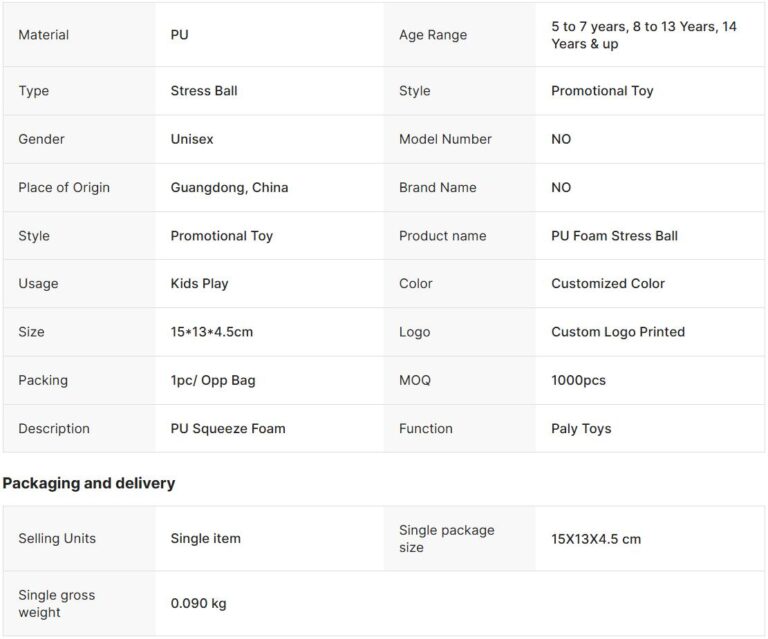Click the 'Kids Play' usage value
Viewport: 768px width, 639px height.
(x=199, y=284)
